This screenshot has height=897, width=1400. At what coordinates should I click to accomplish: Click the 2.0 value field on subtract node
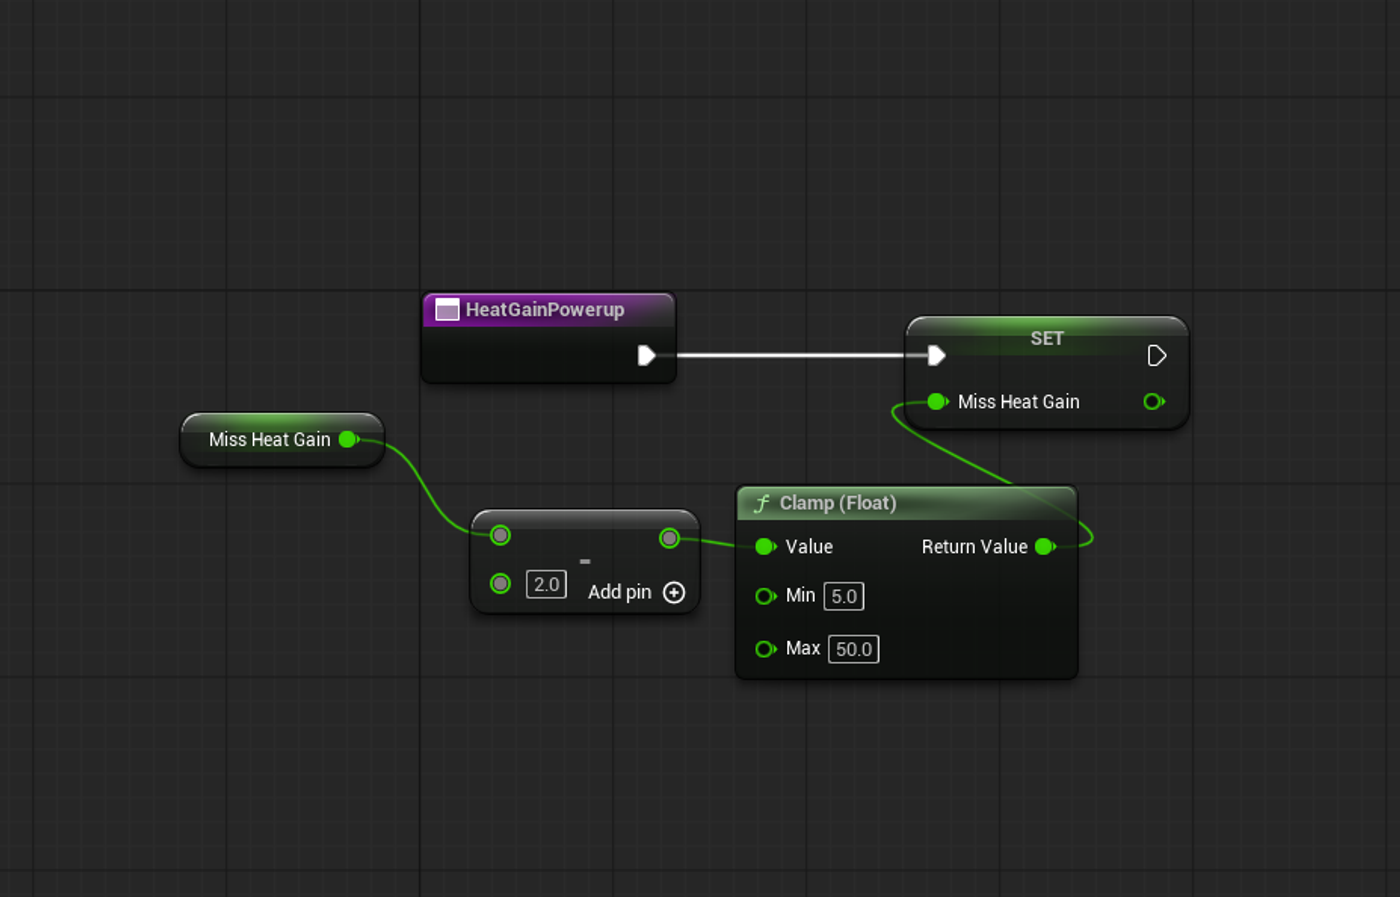click(546, 584)
